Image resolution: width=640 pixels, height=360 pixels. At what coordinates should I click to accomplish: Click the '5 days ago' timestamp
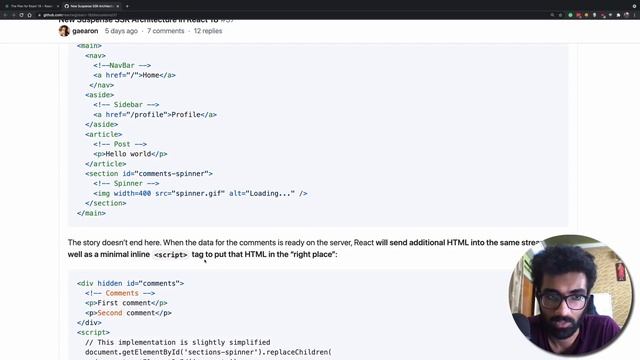(x=121, y=31)
